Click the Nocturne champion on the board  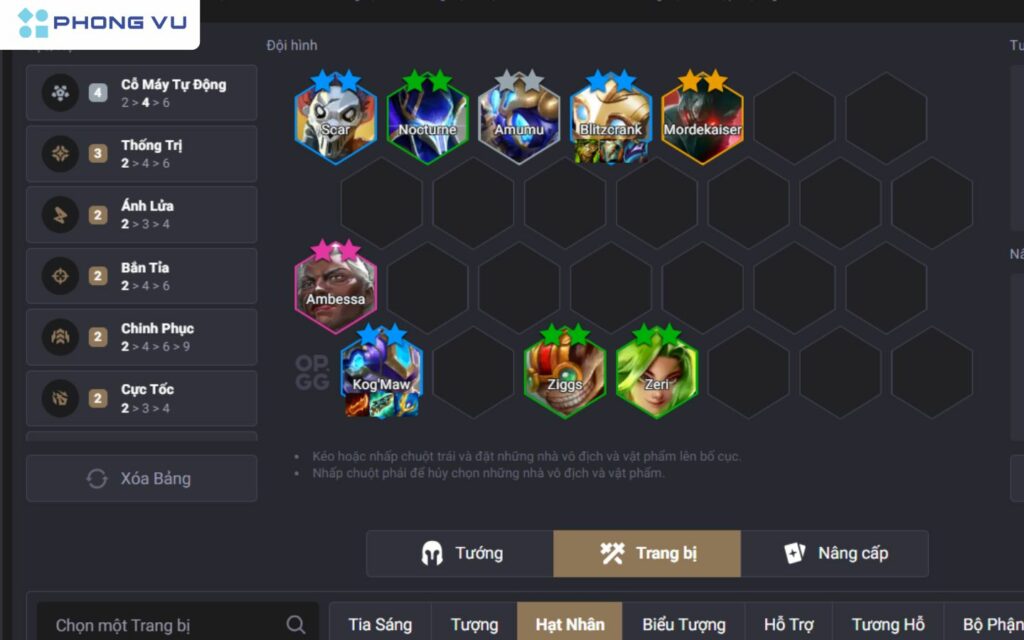[x=427, y=119]
